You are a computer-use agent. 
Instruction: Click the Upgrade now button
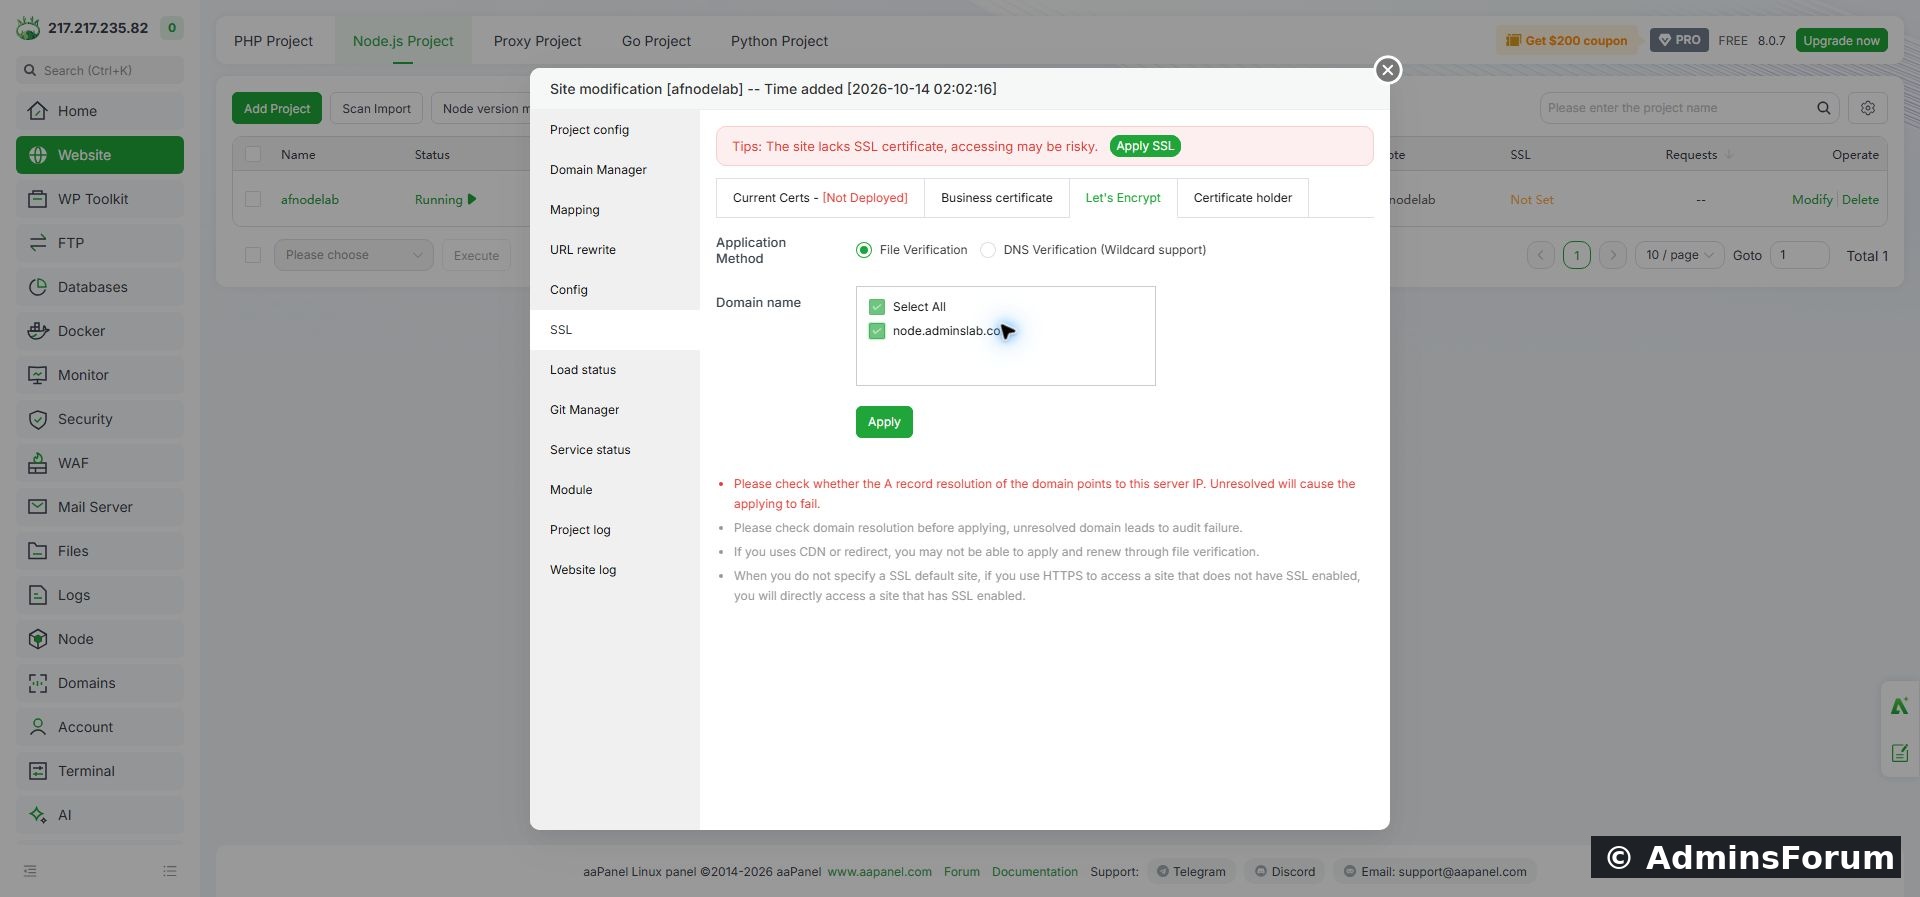point(1841,41)
